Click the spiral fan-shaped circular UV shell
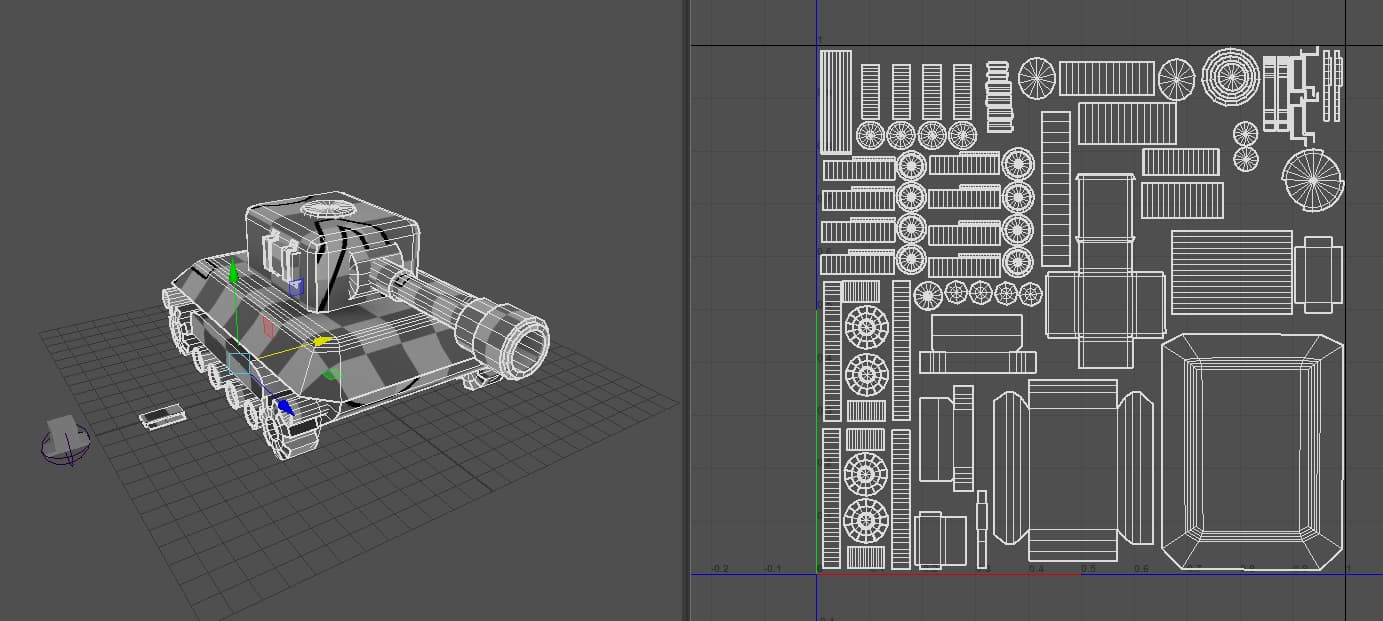This screenshot has height=621, width=1383. point(1313,180)
